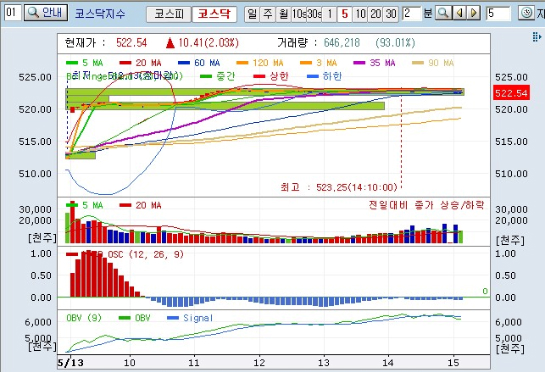Click the minutes input field showing 2
The width and height of the screenshot is (545, 372).
pyautogui.click(x=411, y=14)
